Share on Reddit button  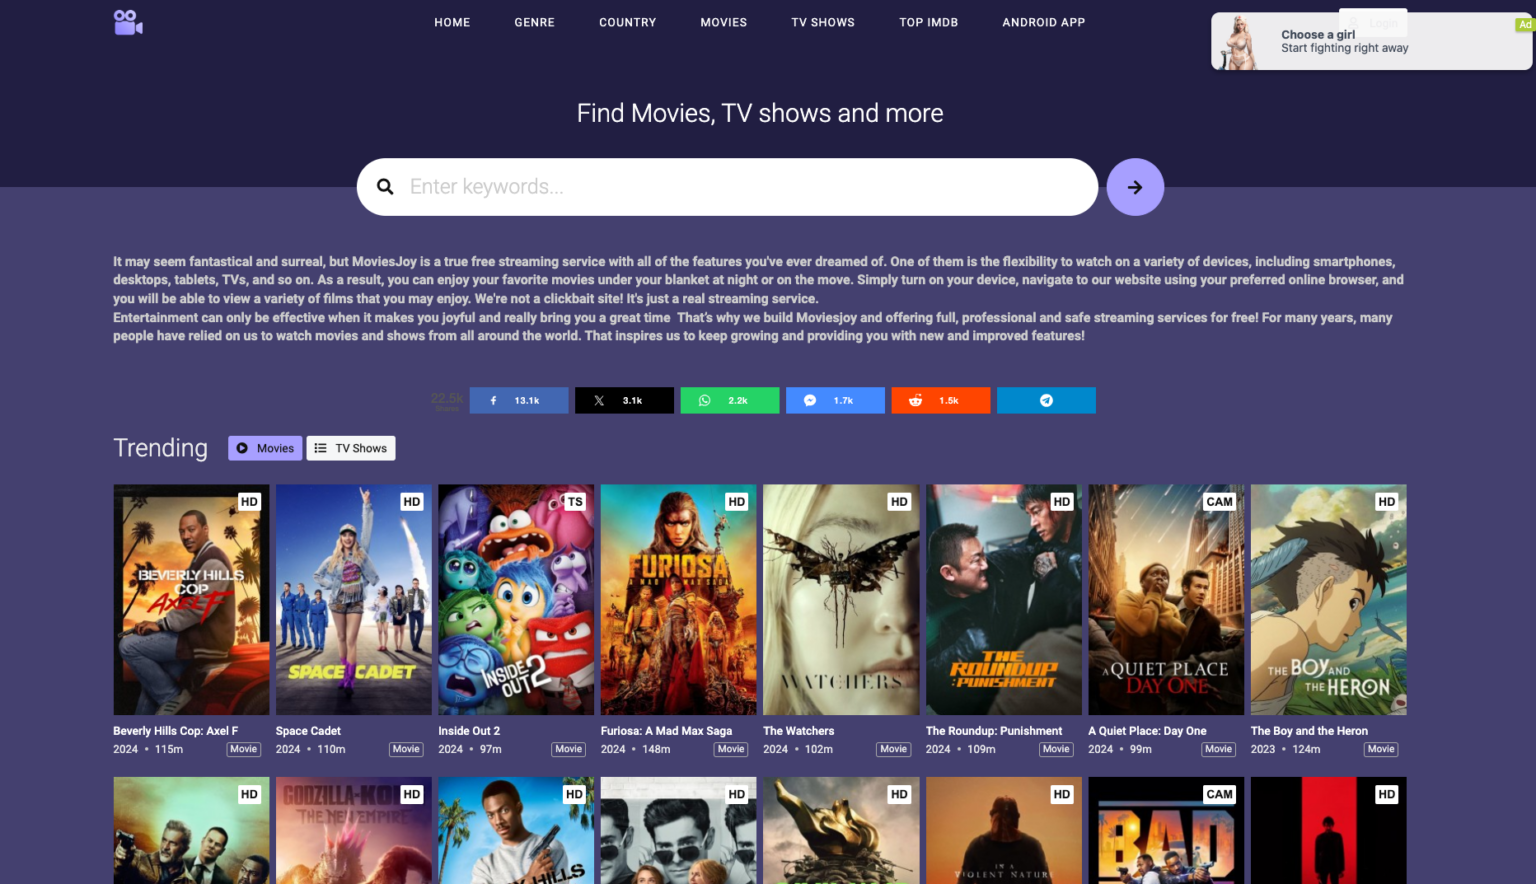(941, 400)
